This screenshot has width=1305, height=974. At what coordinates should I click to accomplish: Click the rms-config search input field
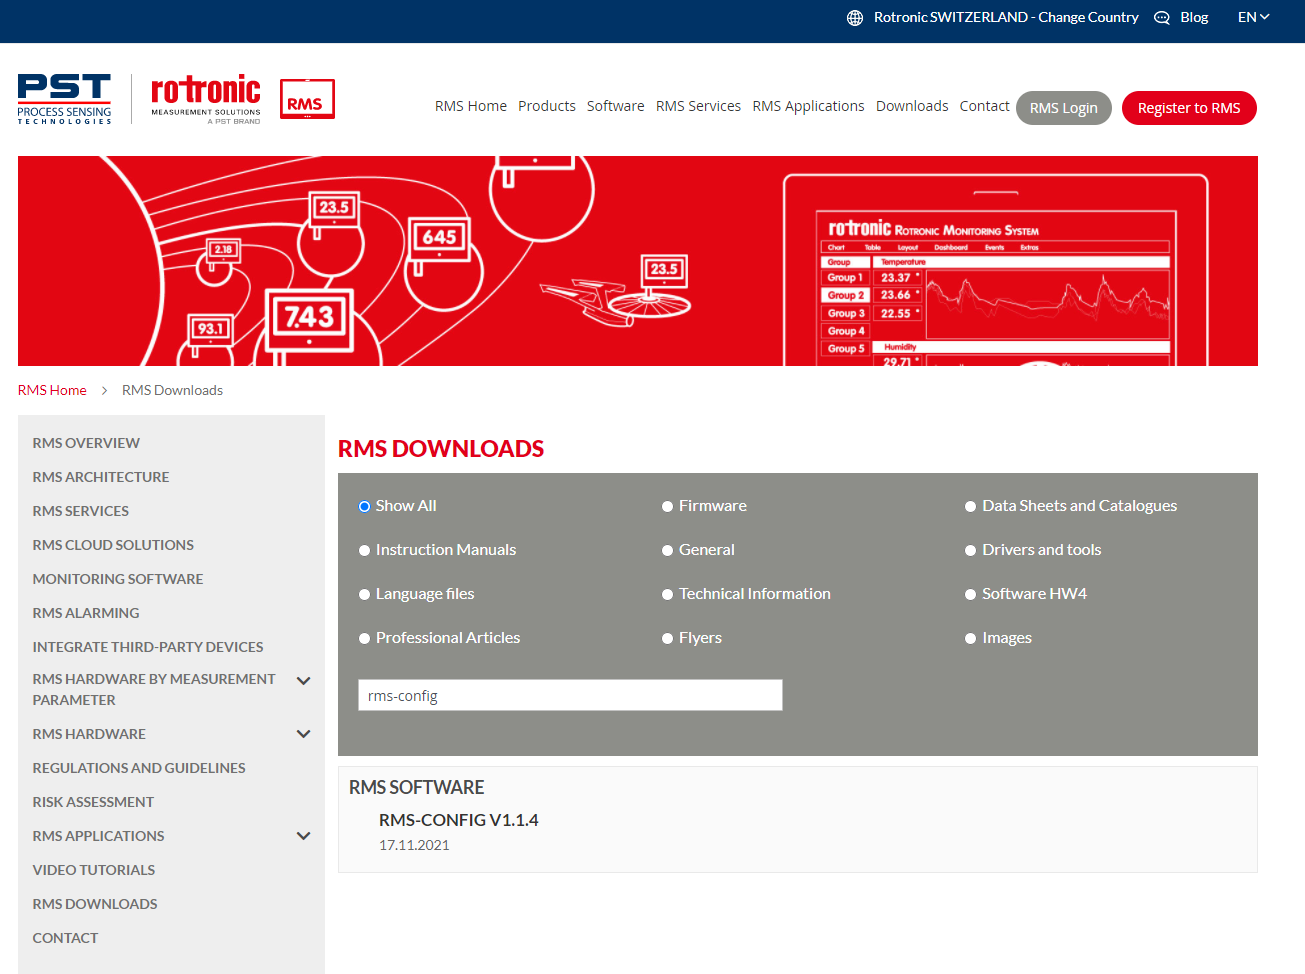tap(570, 695)
